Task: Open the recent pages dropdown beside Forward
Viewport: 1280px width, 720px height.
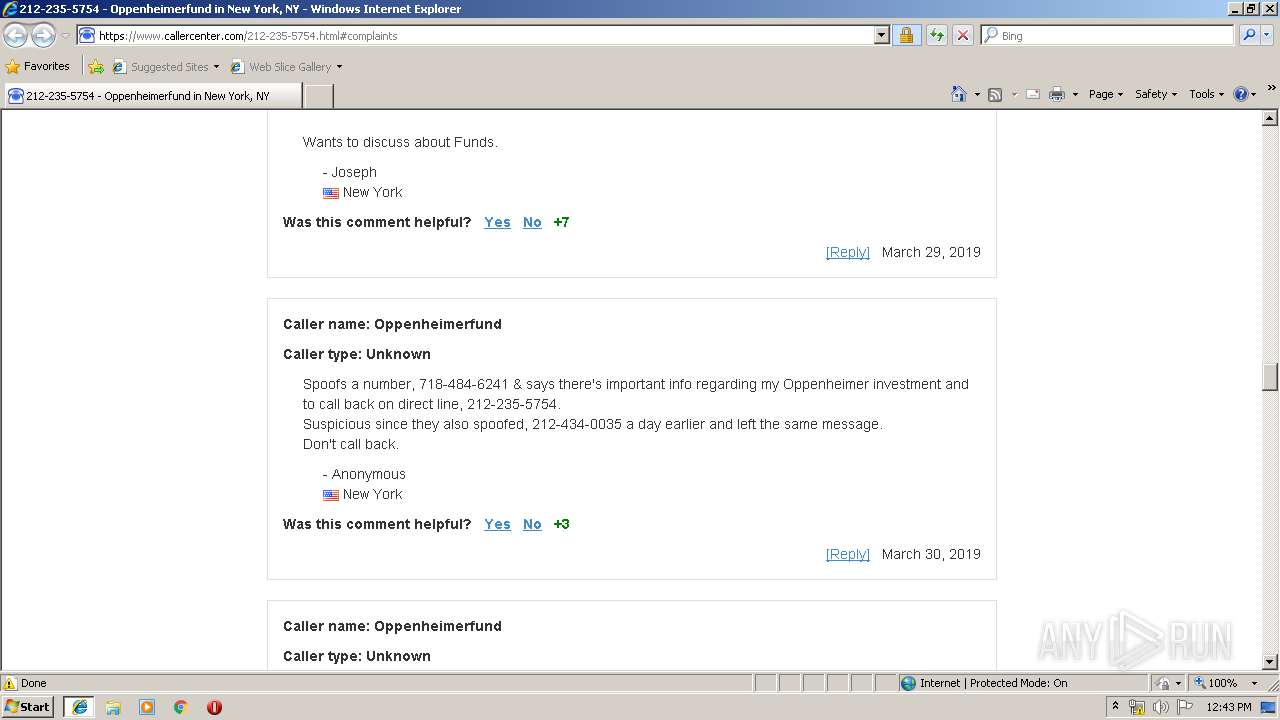Action: coord(65,36)
